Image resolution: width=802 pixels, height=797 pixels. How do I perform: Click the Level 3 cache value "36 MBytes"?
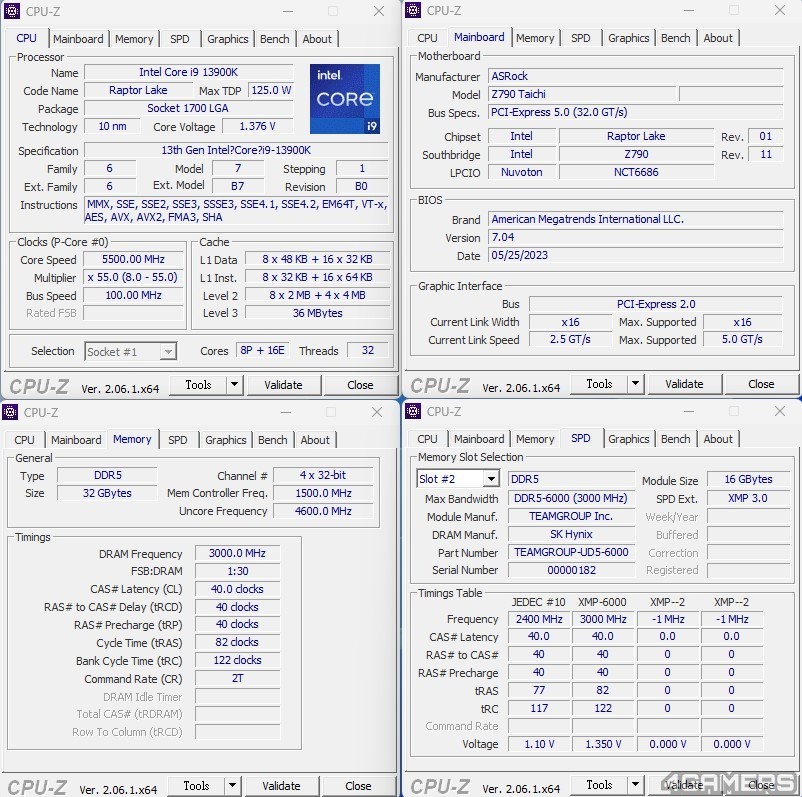pyautogui.click(x=318, y=313)
